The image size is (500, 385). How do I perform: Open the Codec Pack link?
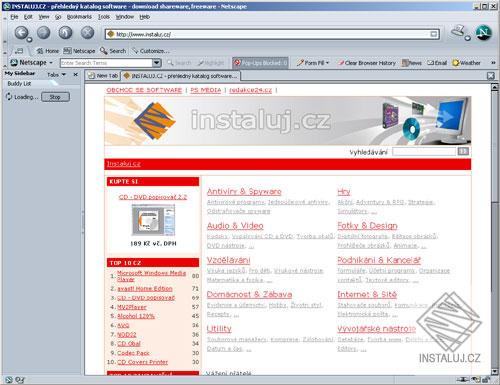click(x=133, y=353)
